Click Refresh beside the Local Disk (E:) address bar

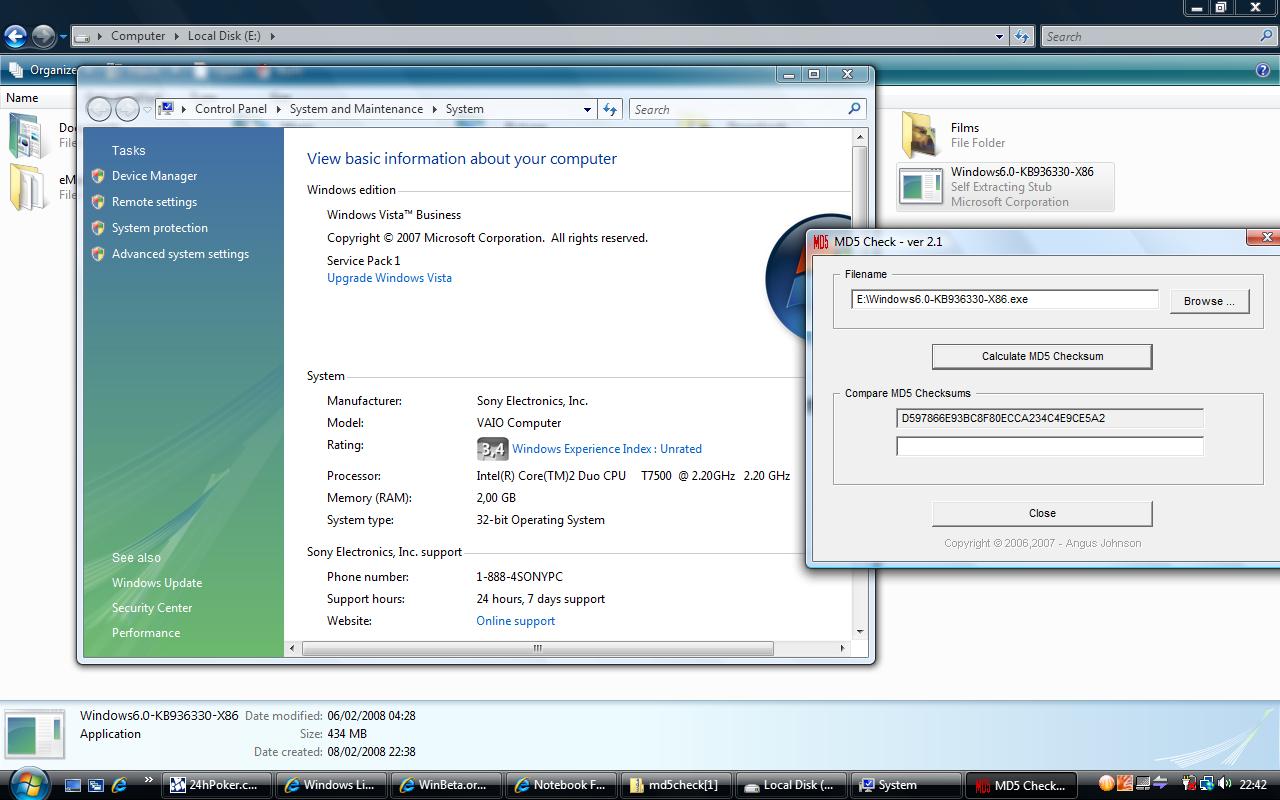pos(1021,36)
